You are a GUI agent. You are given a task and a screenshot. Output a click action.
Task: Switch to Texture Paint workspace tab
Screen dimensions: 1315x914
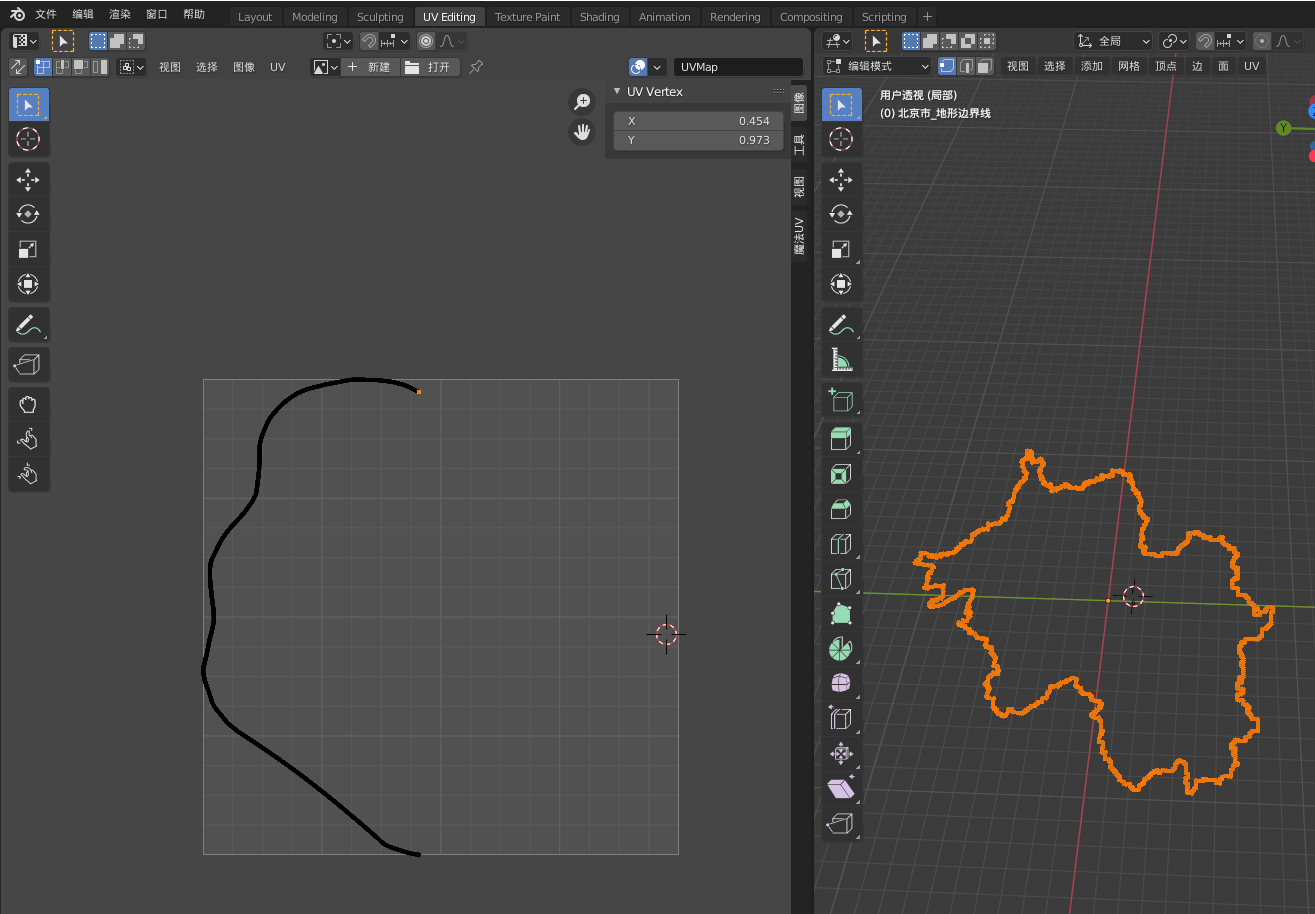tap(527, 16)
